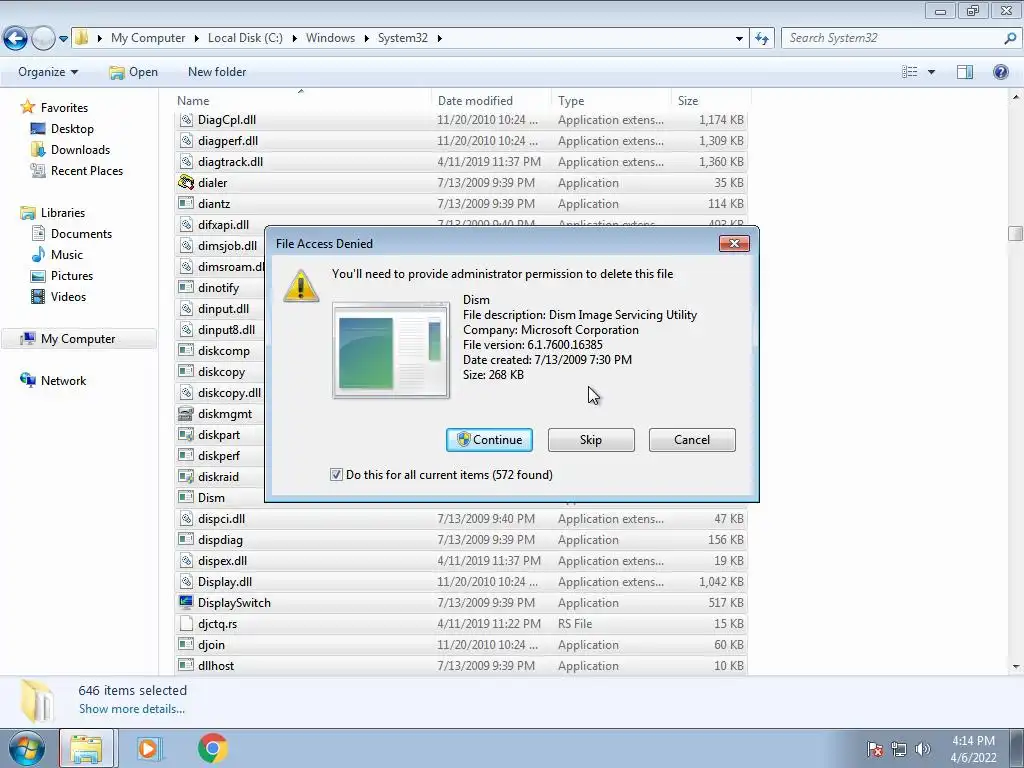Select the diskpart file icon
The image size is (1024, 768).
[x=186, y=434]
